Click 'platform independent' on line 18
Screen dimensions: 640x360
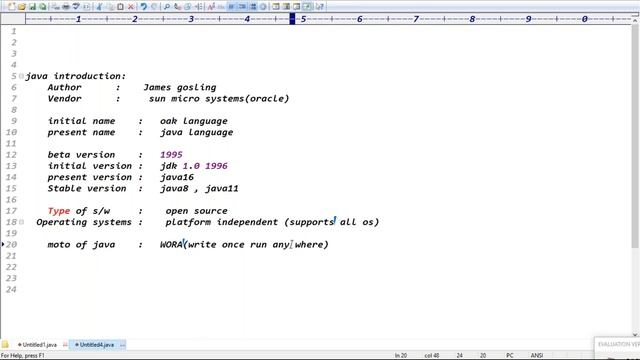coord(221,222)
